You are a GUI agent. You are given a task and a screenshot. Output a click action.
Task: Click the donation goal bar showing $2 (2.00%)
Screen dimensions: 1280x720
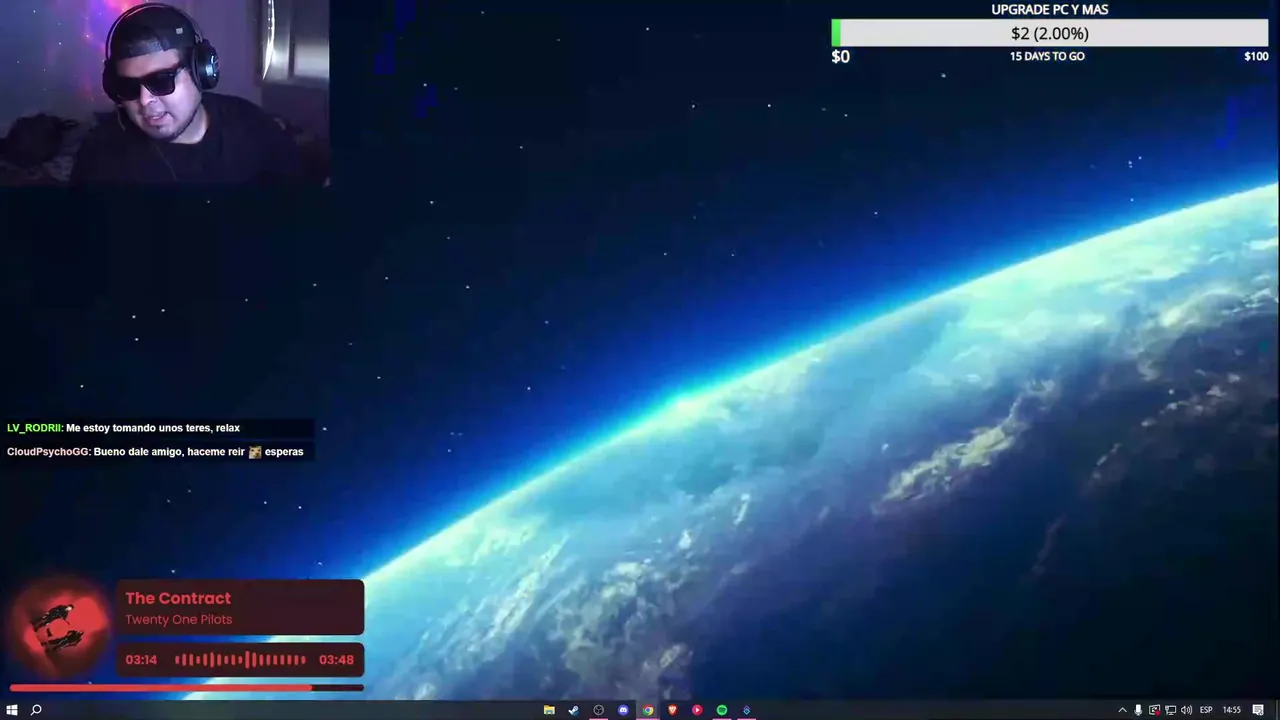click(x=1050, y=33)
